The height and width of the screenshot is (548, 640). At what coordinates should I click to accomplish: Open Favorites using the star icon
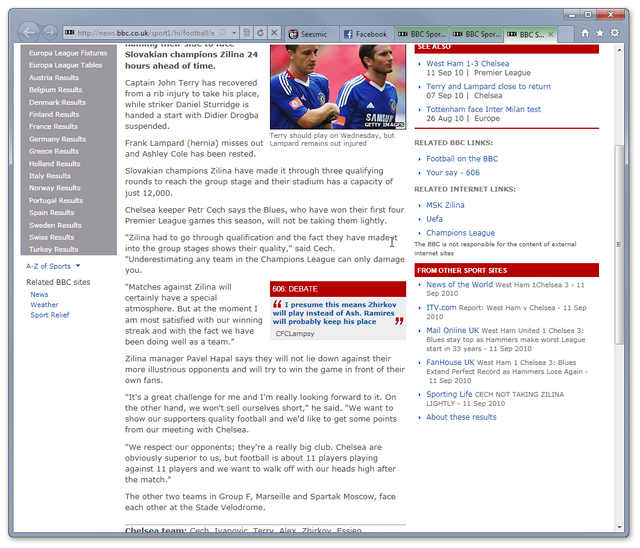(x=600, y=32)
